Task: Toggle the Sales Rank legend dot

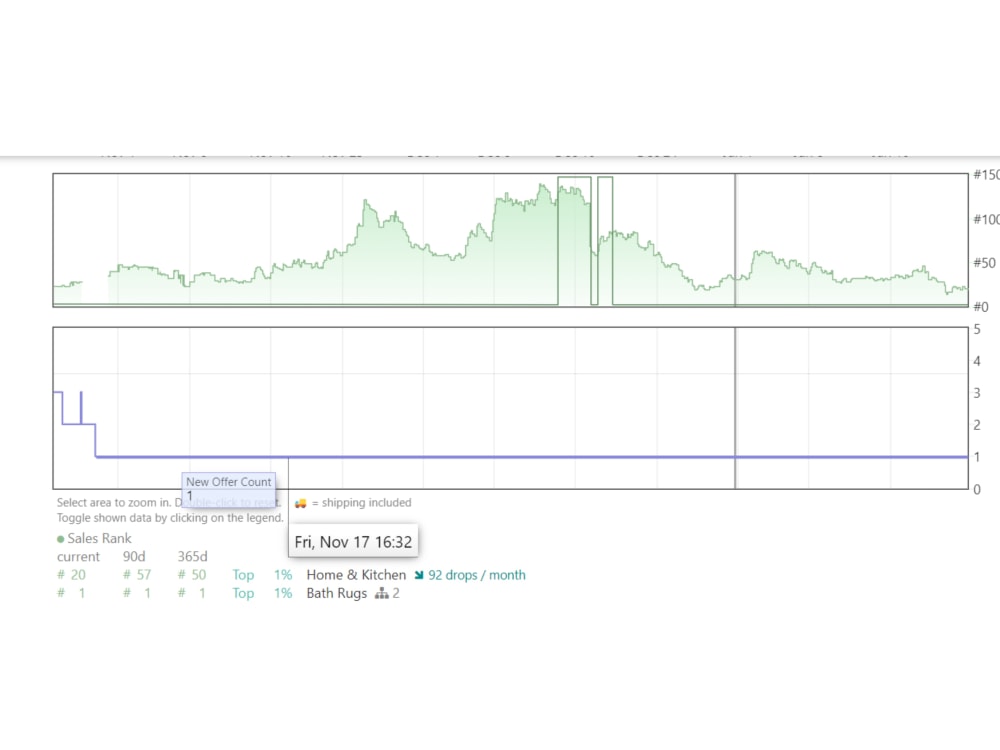Action: click(x=61, y=539)
